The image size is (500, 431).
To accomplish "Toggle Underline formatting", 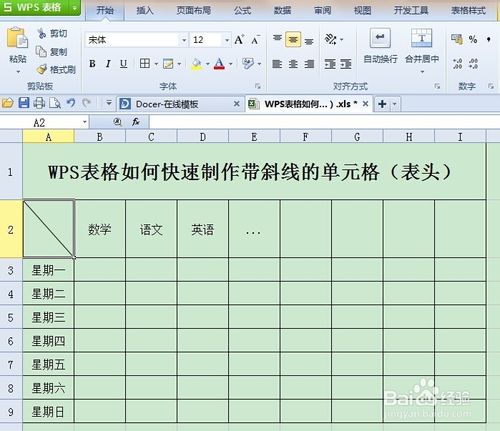I will (123, 64).
